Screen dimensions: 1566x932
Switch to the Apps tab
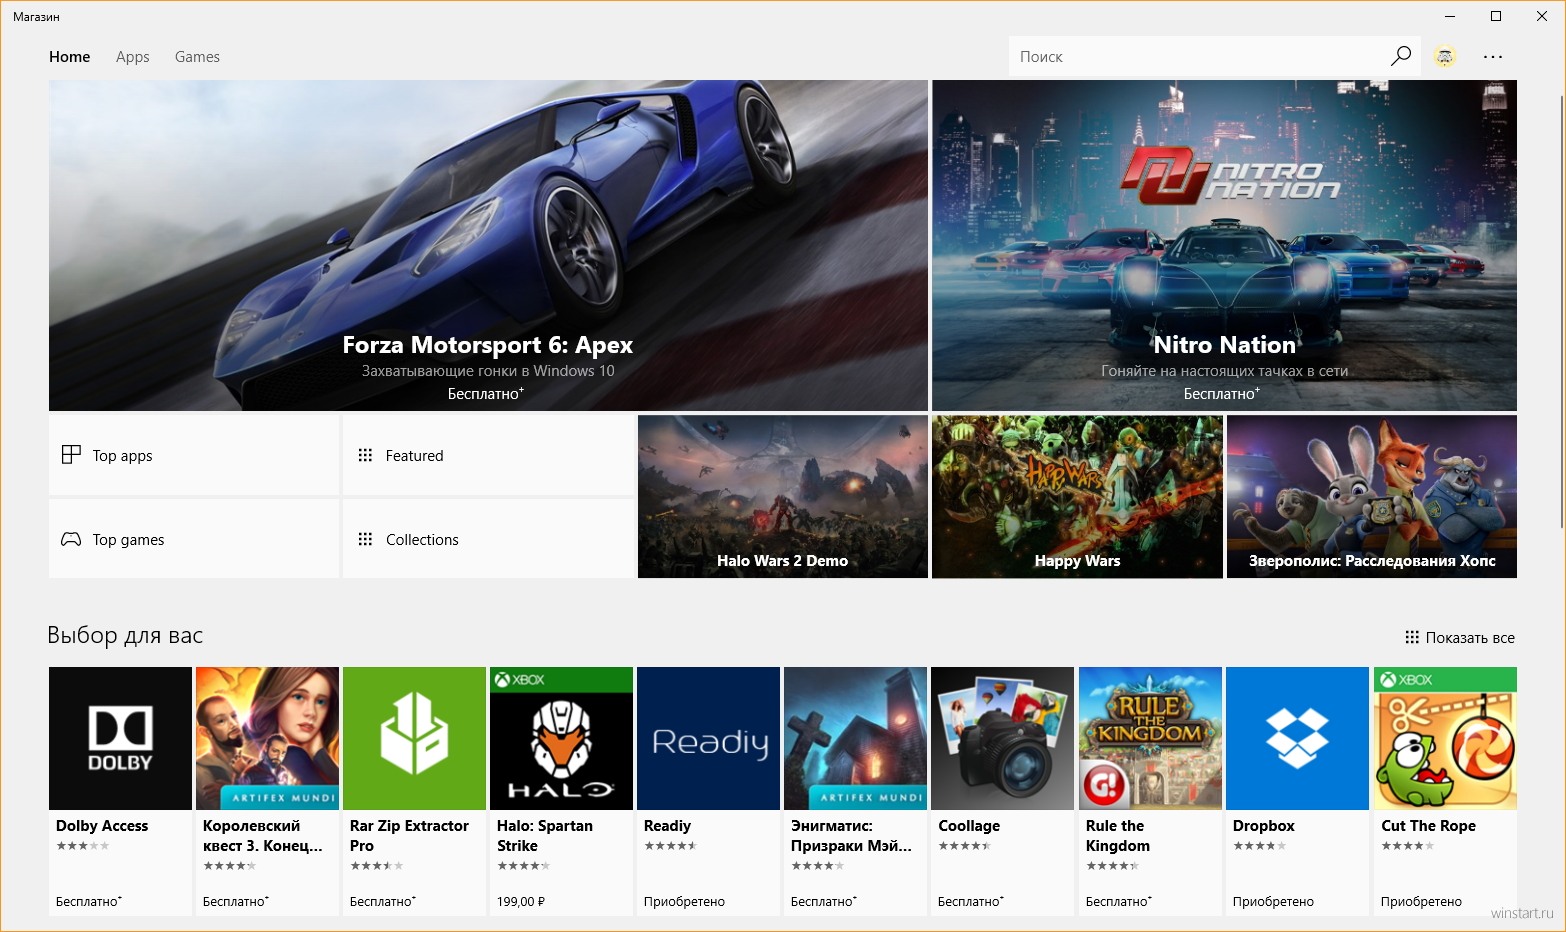132,57
